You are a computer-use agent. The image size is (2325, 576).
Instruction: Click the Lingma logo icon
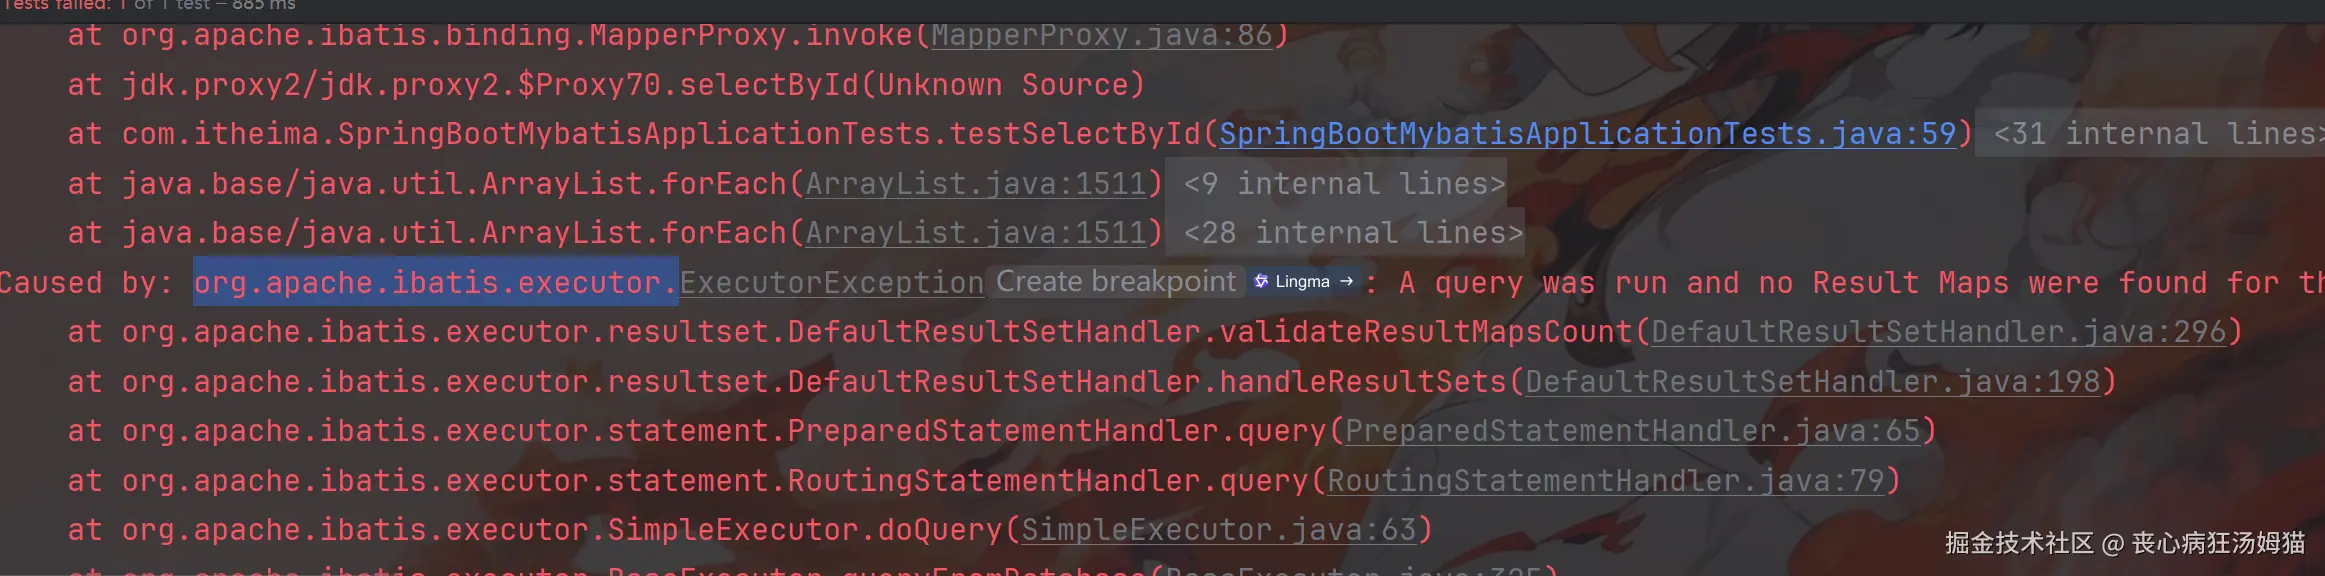coord(1261,282)
